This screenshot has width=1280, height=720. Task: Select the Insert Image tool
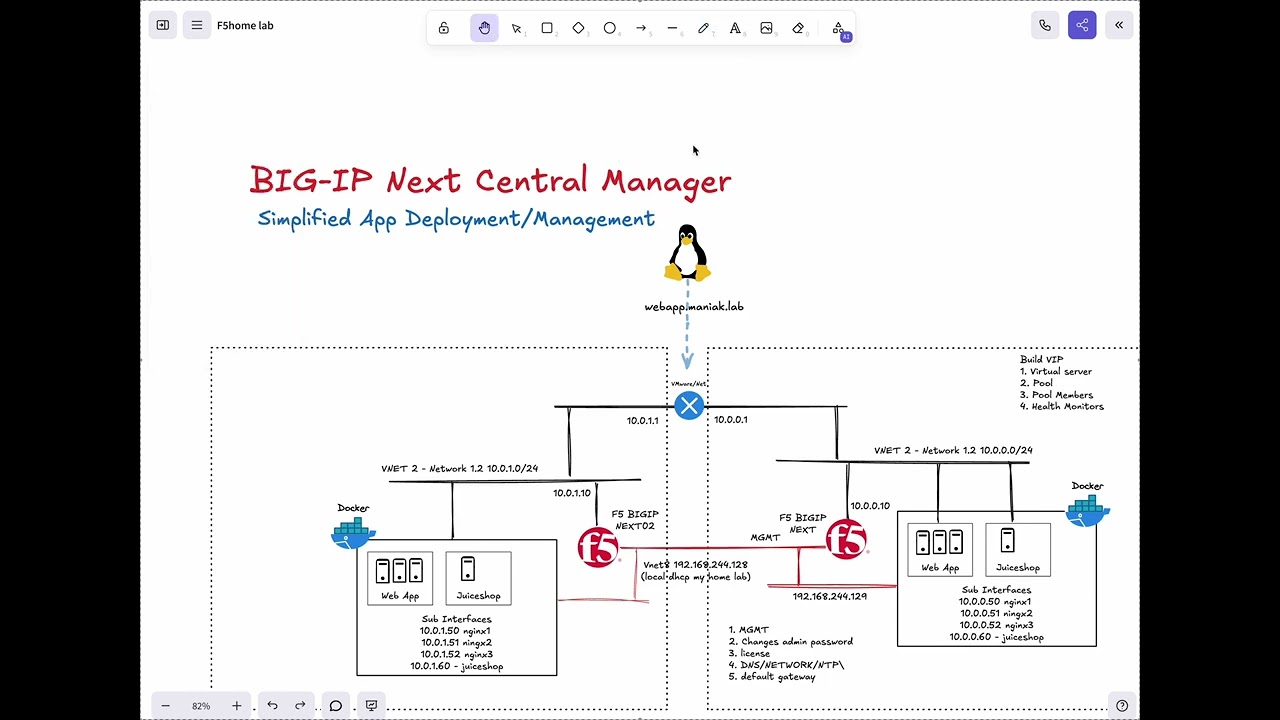click(766, 28)
